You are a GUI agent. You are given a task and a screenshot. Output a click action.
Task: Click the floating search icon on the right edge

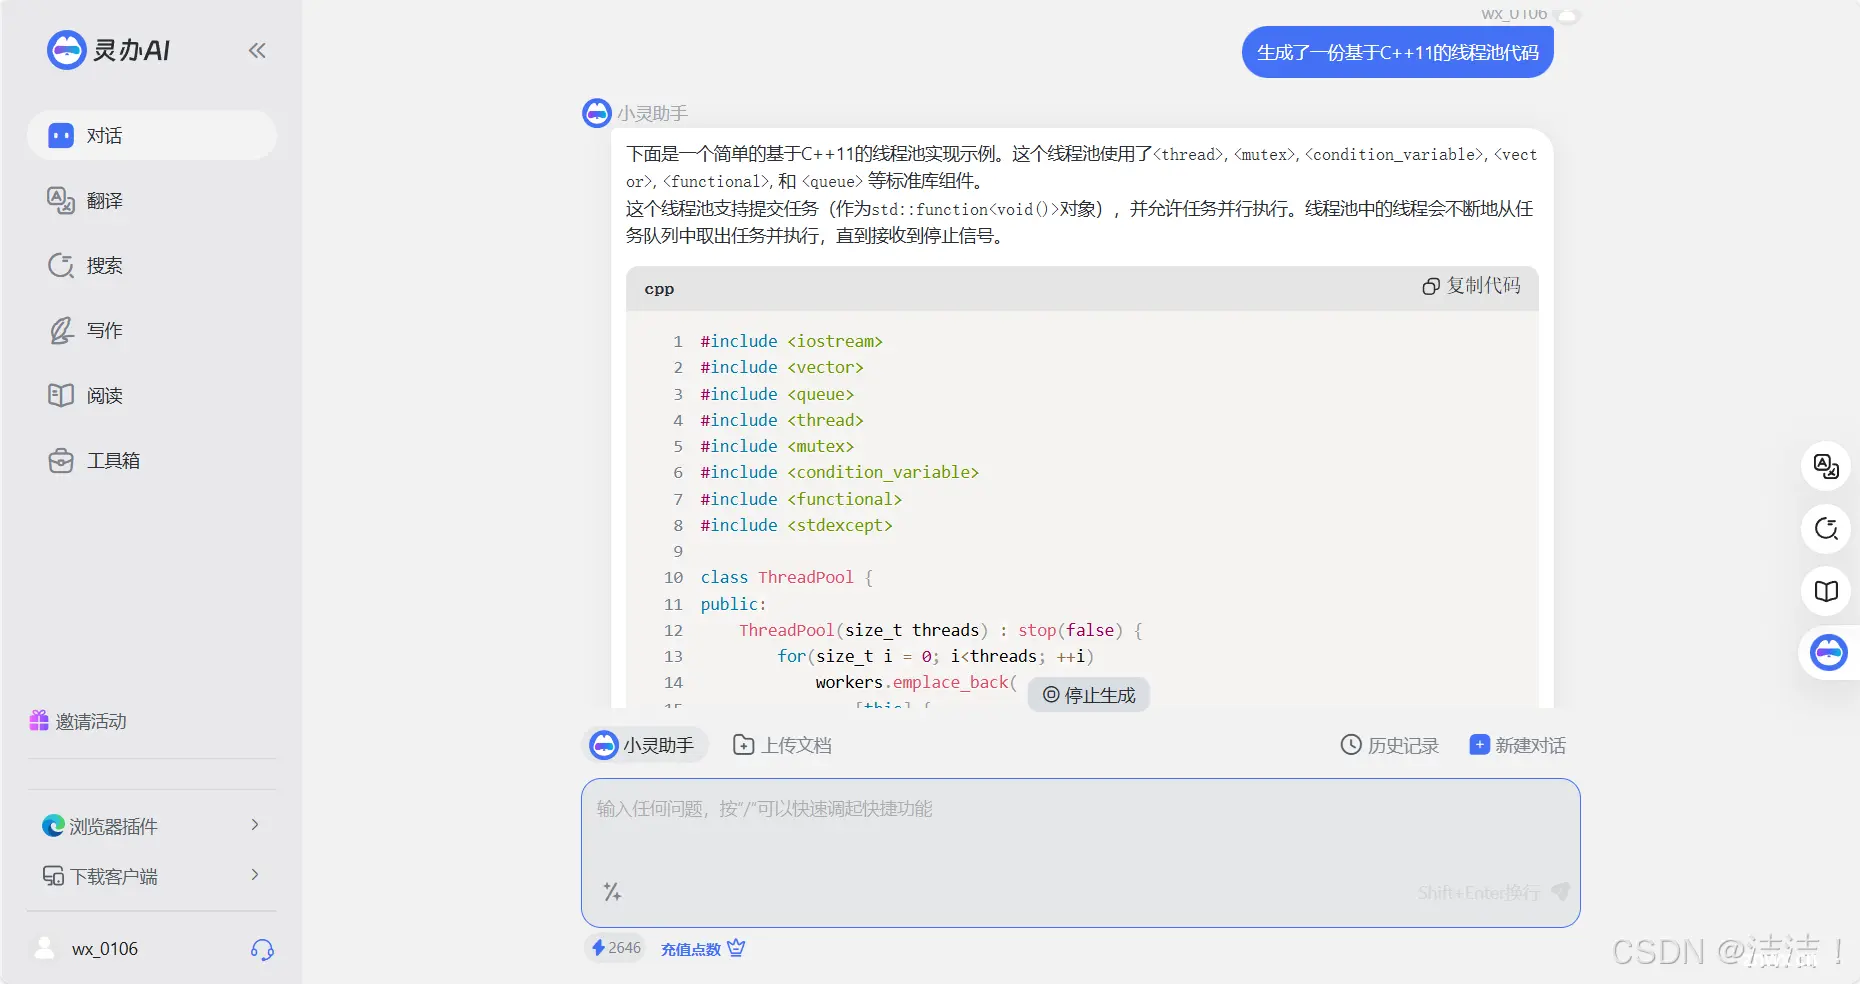(x=1826, y=528)
